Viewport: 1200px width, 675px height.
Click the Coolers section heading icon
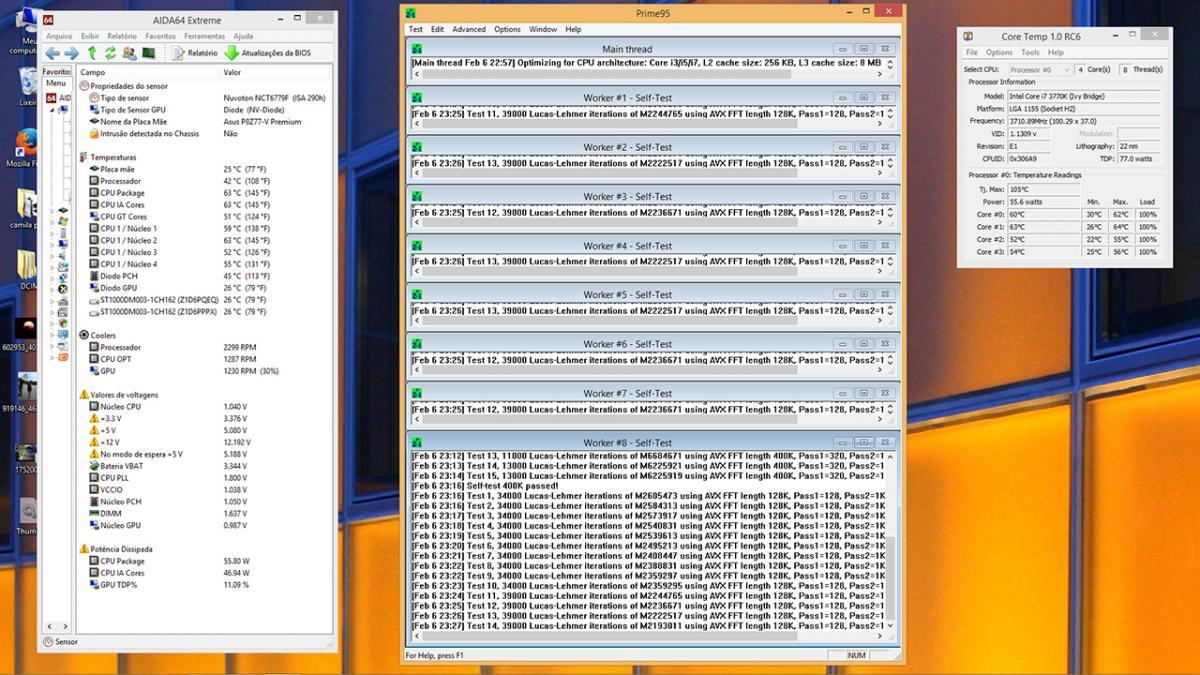pos(84,336)
